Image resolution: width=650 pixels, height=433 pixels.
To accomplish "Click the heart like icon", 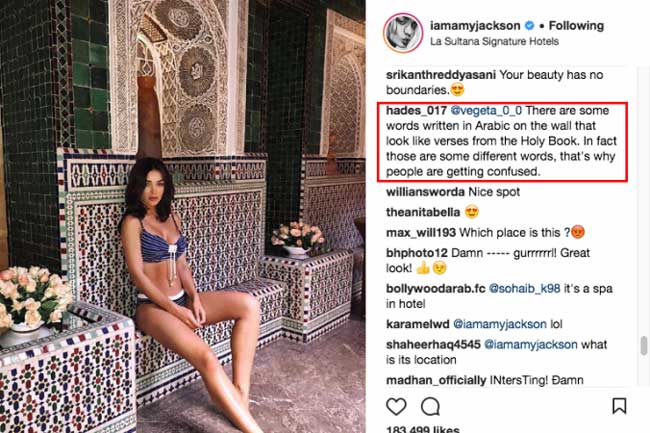I will point(396,406).
